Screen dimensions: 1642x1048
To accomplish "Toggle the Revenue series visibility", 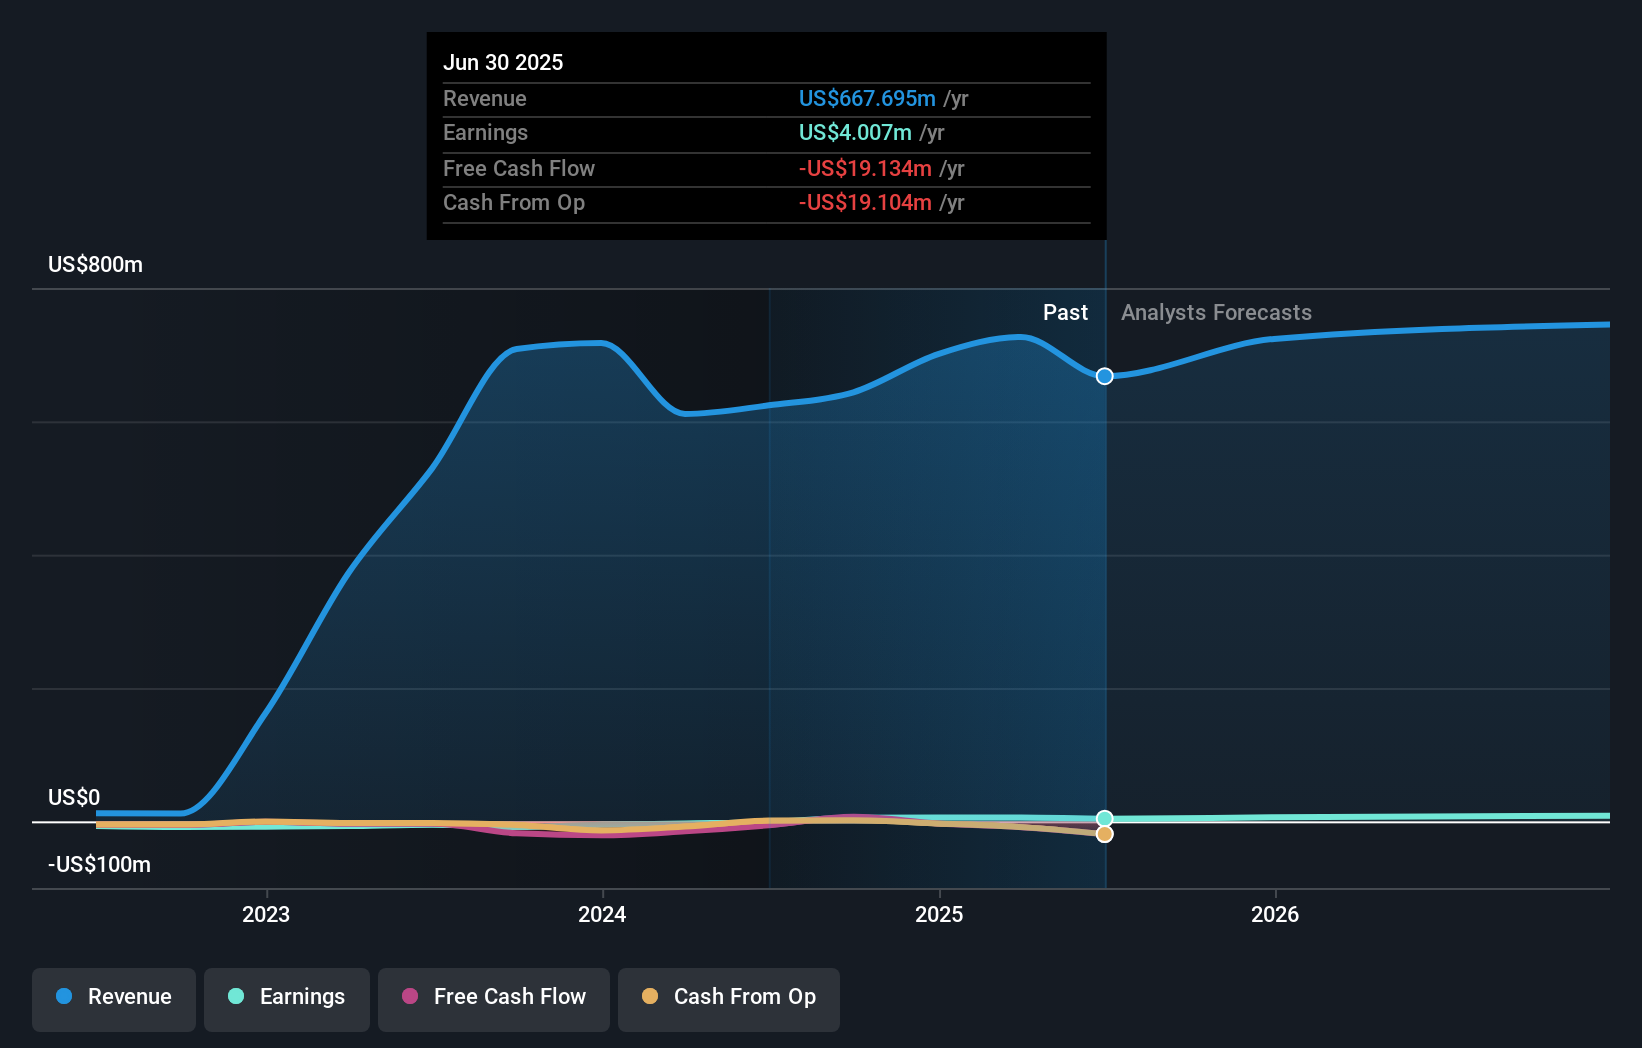I will (x=113, y=999).
